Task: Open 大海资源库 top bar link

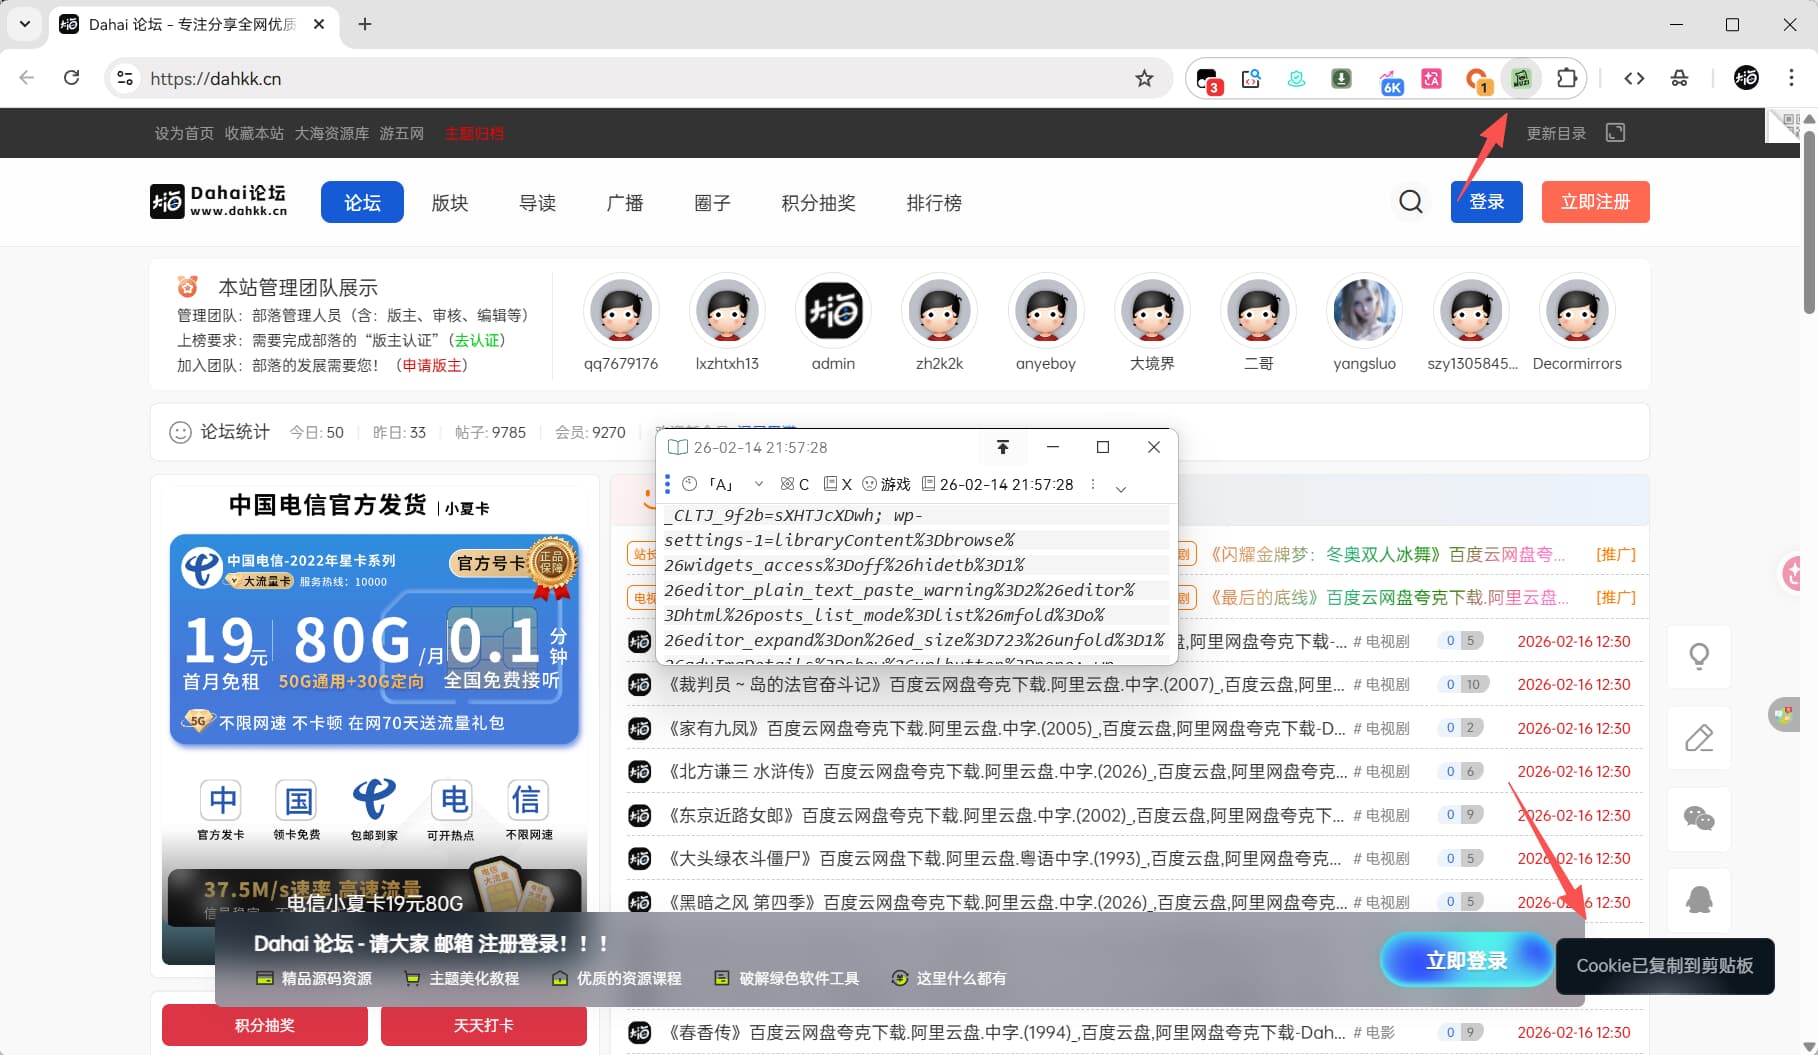Action: pyautogui.click(x=332, y=133)
